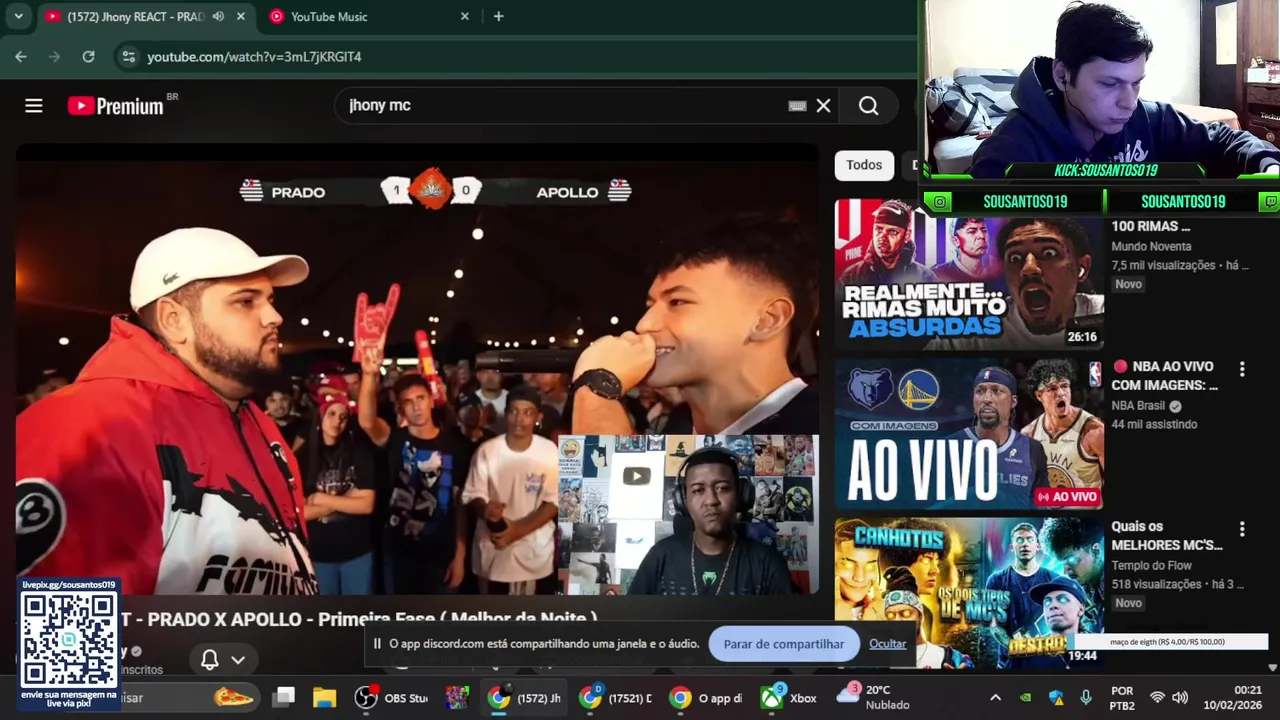Expand notification options chevron beside bell
This screenshot has width=1280, height=720.
[238, 660]
